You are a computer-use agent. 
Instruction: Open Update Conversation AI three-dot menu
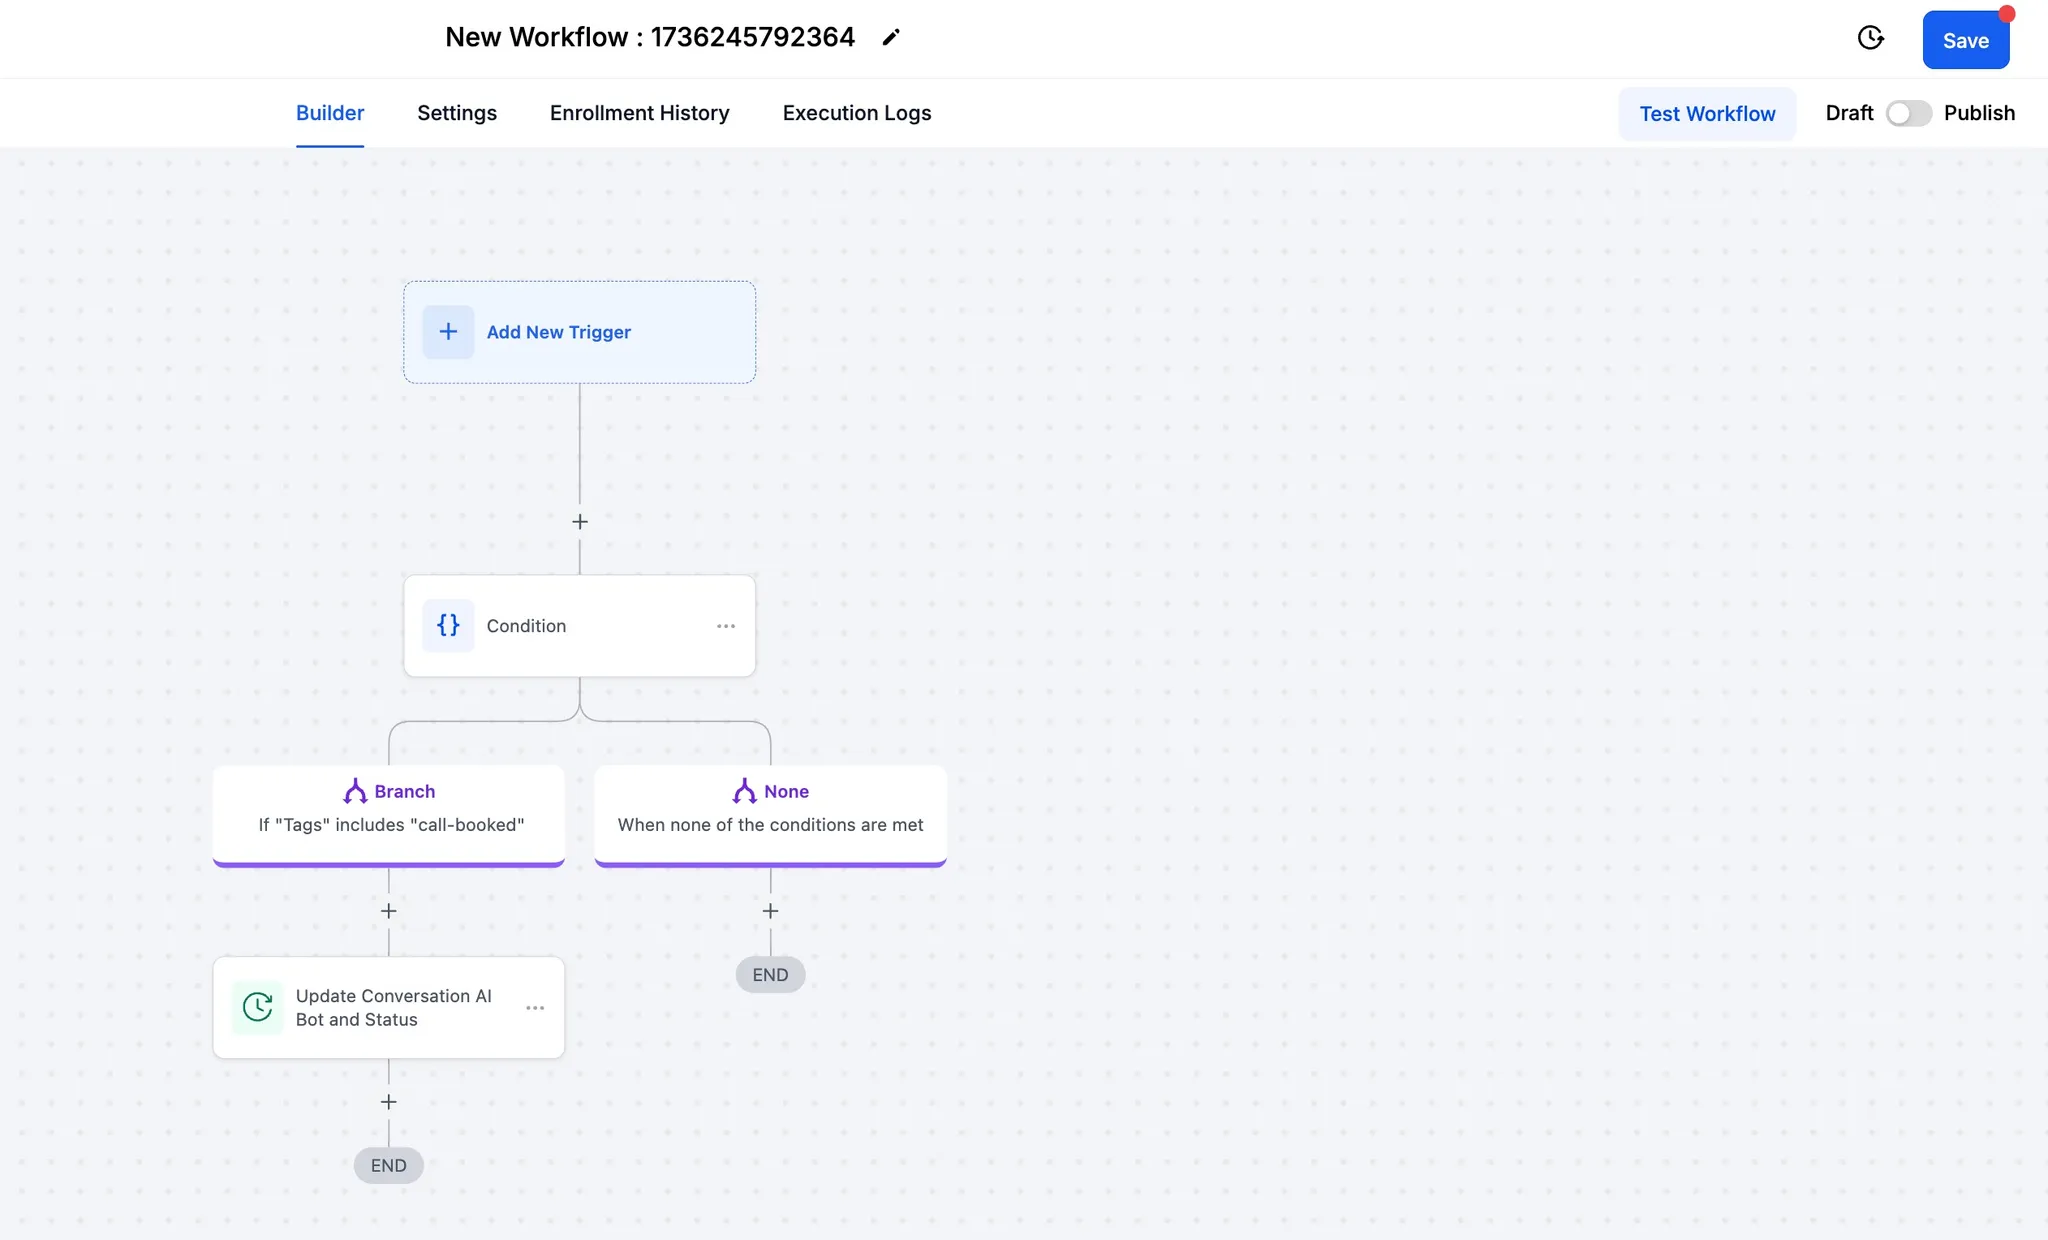pyautogui.click(x=535, y=1008)
